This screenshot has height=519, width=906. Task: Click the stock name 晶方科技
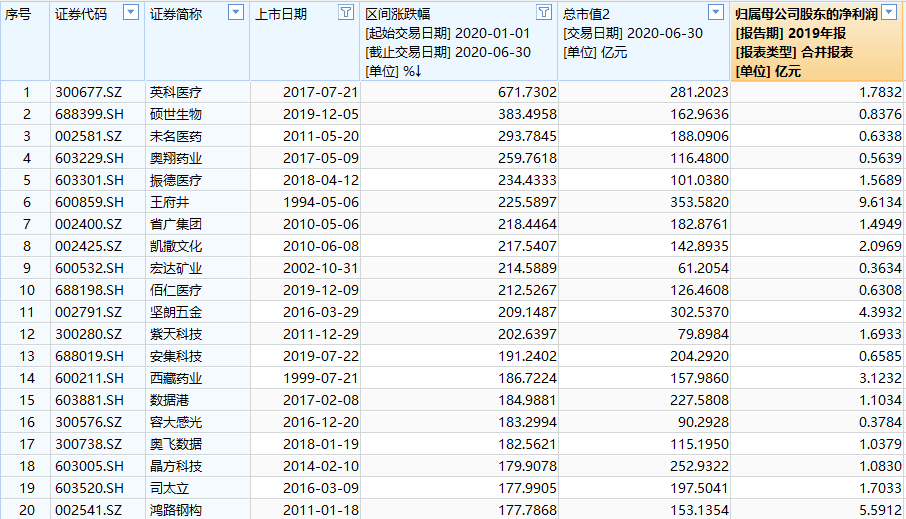pos(176,466)
